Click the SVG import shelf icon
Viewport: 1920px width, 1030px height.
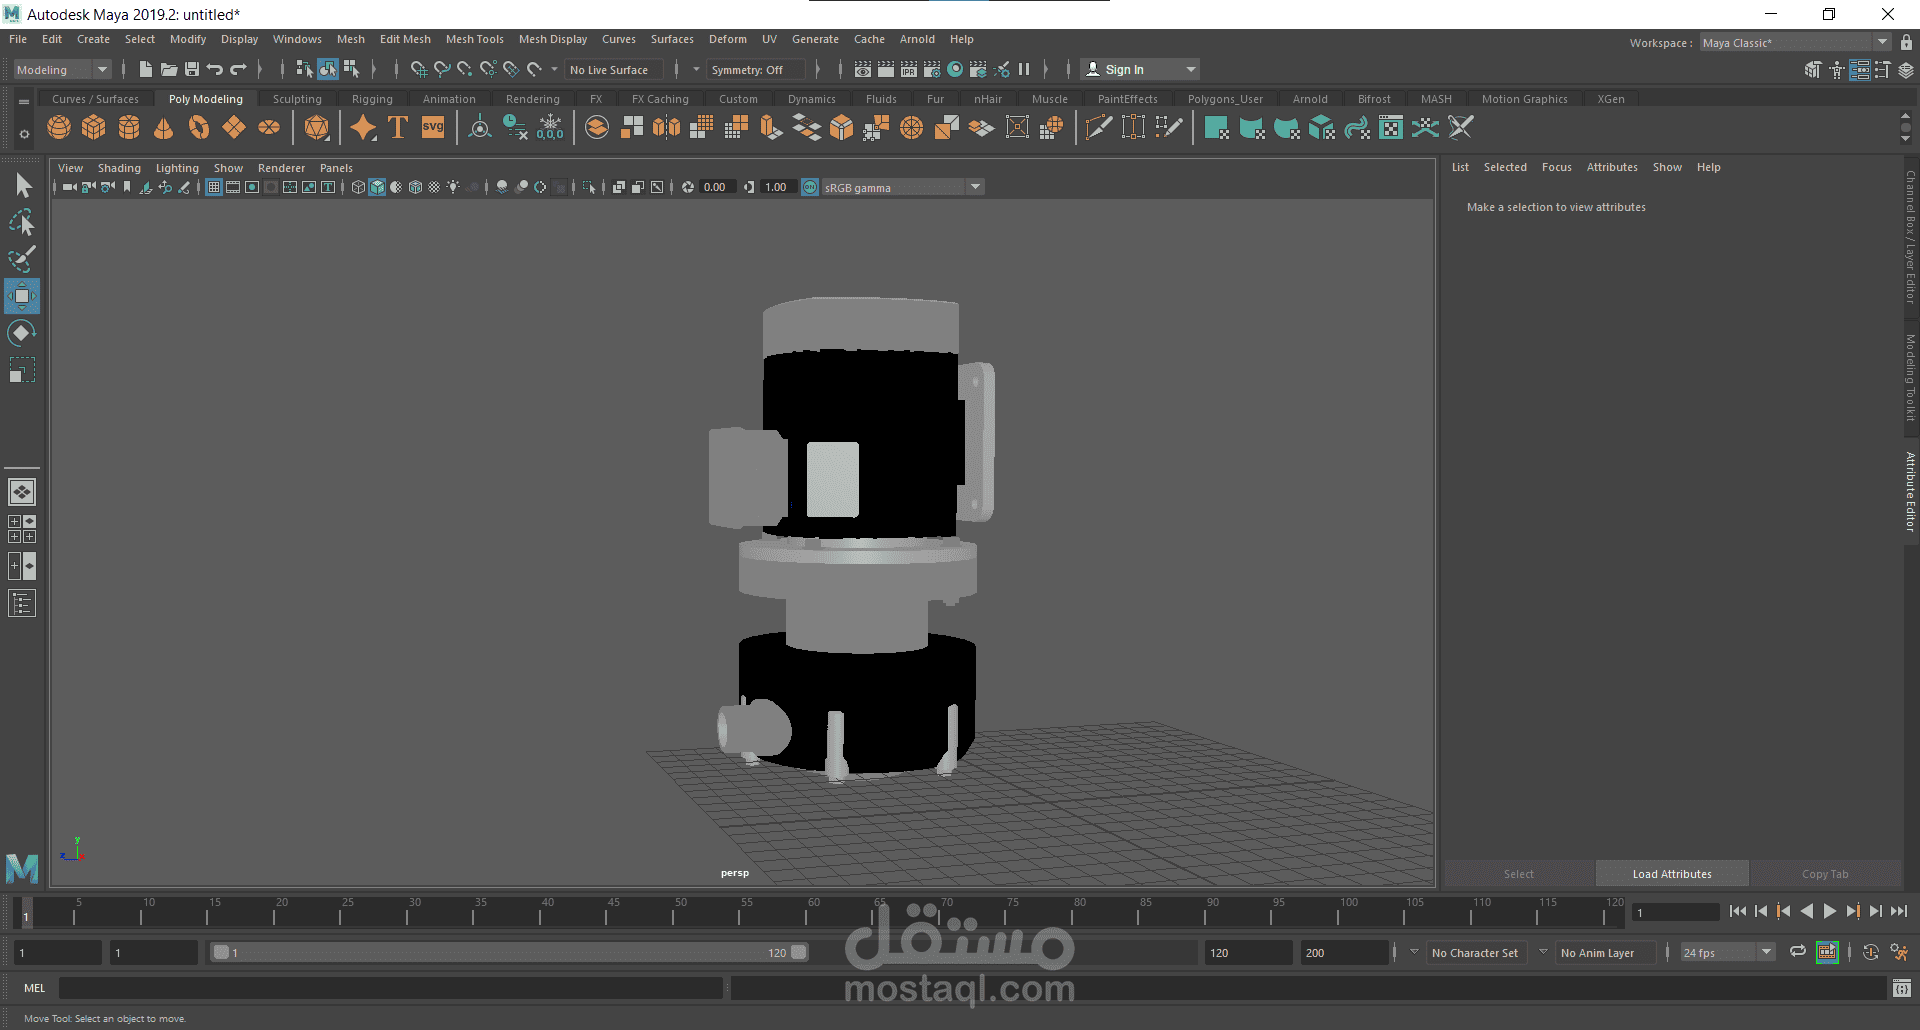click(433, 128)
